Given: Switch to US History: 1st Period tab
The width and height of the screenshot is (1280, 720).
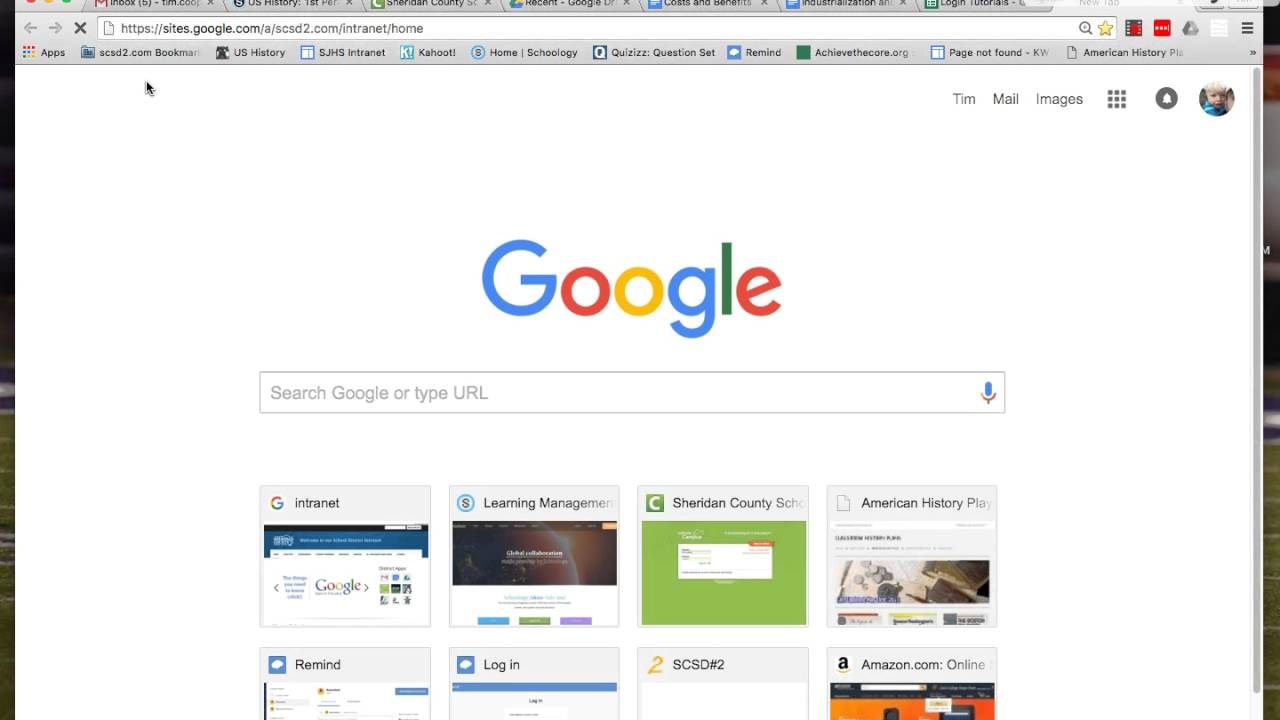Looking at the screenshot, I should (292, 5).
